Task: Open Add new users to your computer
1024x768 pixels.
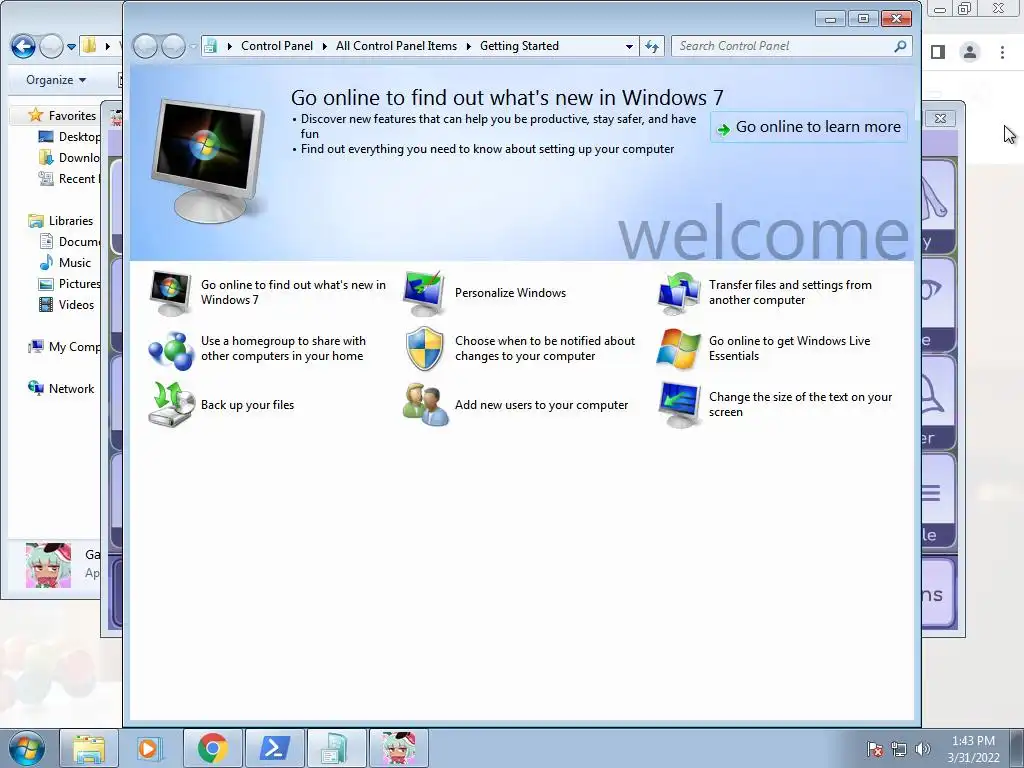Action: (x=541, y=405)
